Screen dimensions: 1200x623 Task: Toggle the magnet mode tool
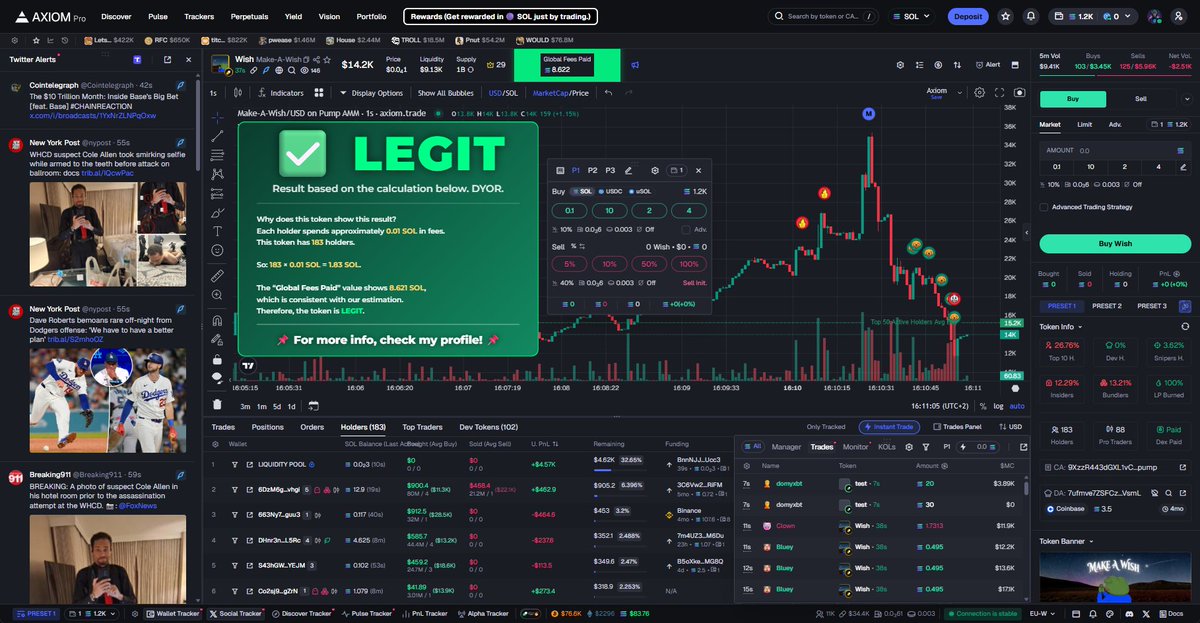coord(217,320)
